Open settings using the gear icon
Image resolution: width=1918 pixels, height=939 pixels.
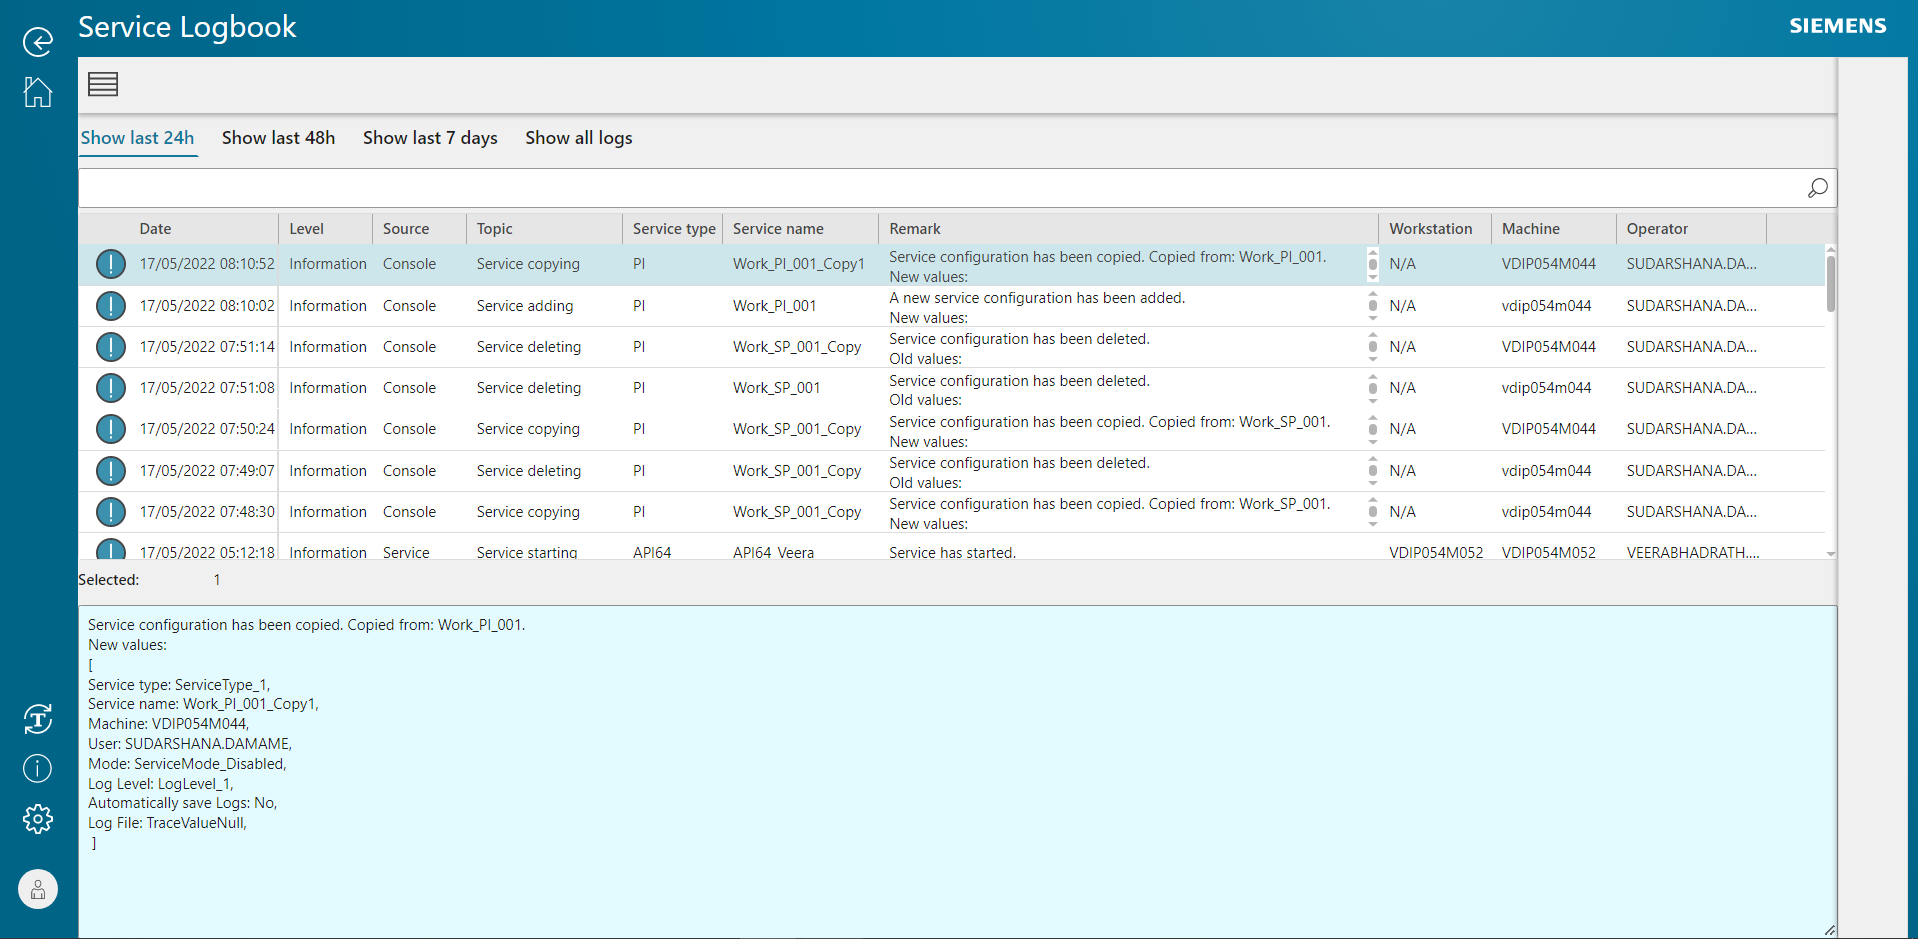coord(37,818)
